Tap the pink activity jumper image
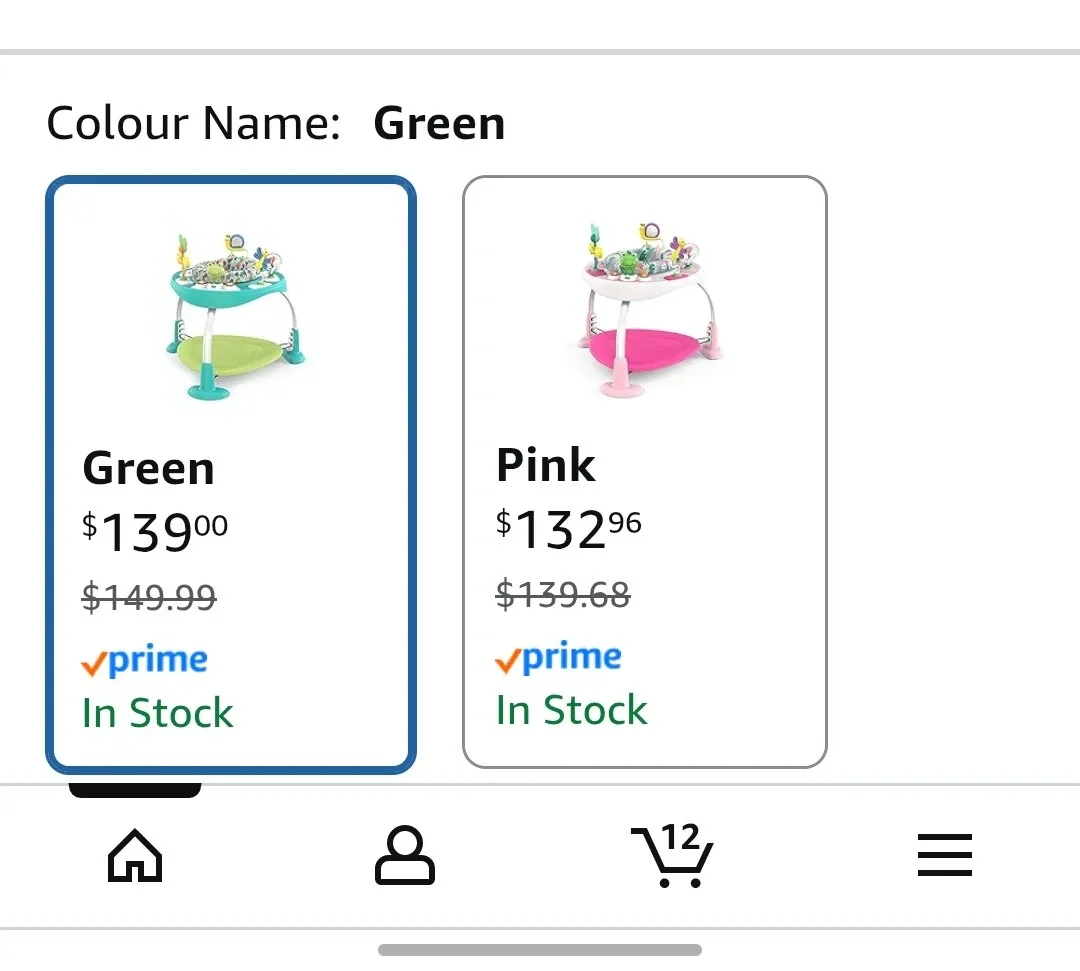The height and width of the screenshot is (971, 1080). tap(646, 309)
